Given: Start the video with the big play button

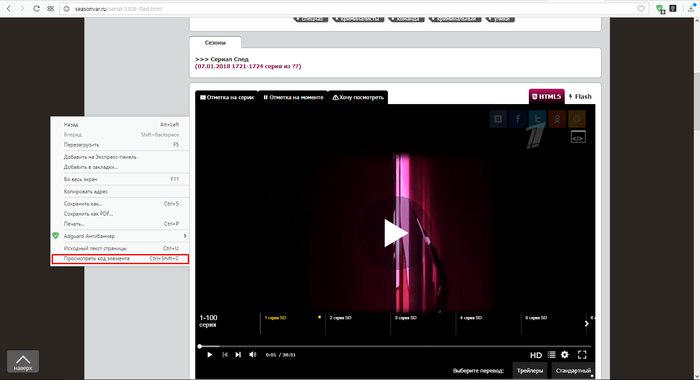Looking at the screenshot, I should tap(396, 233).
